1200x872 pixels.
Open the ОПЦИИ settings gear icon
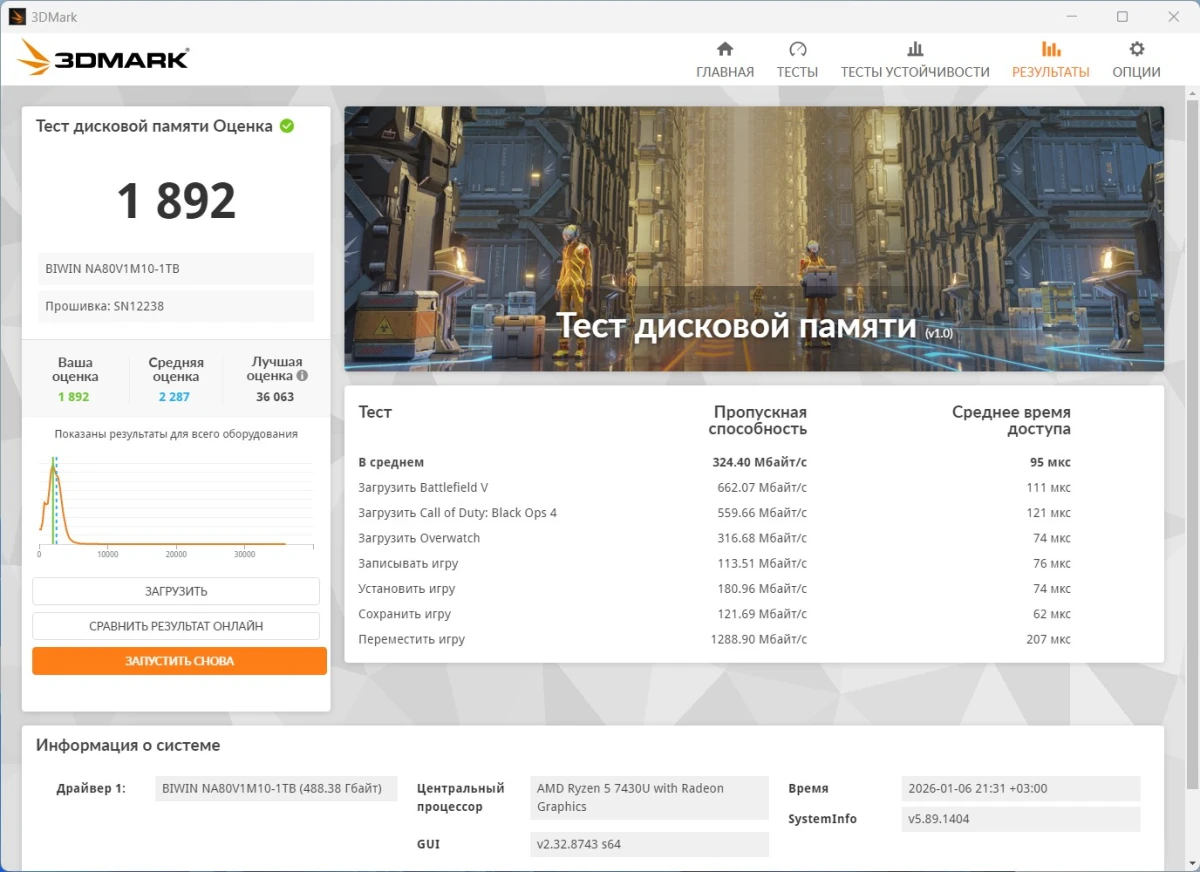[x=1136, y=47]
